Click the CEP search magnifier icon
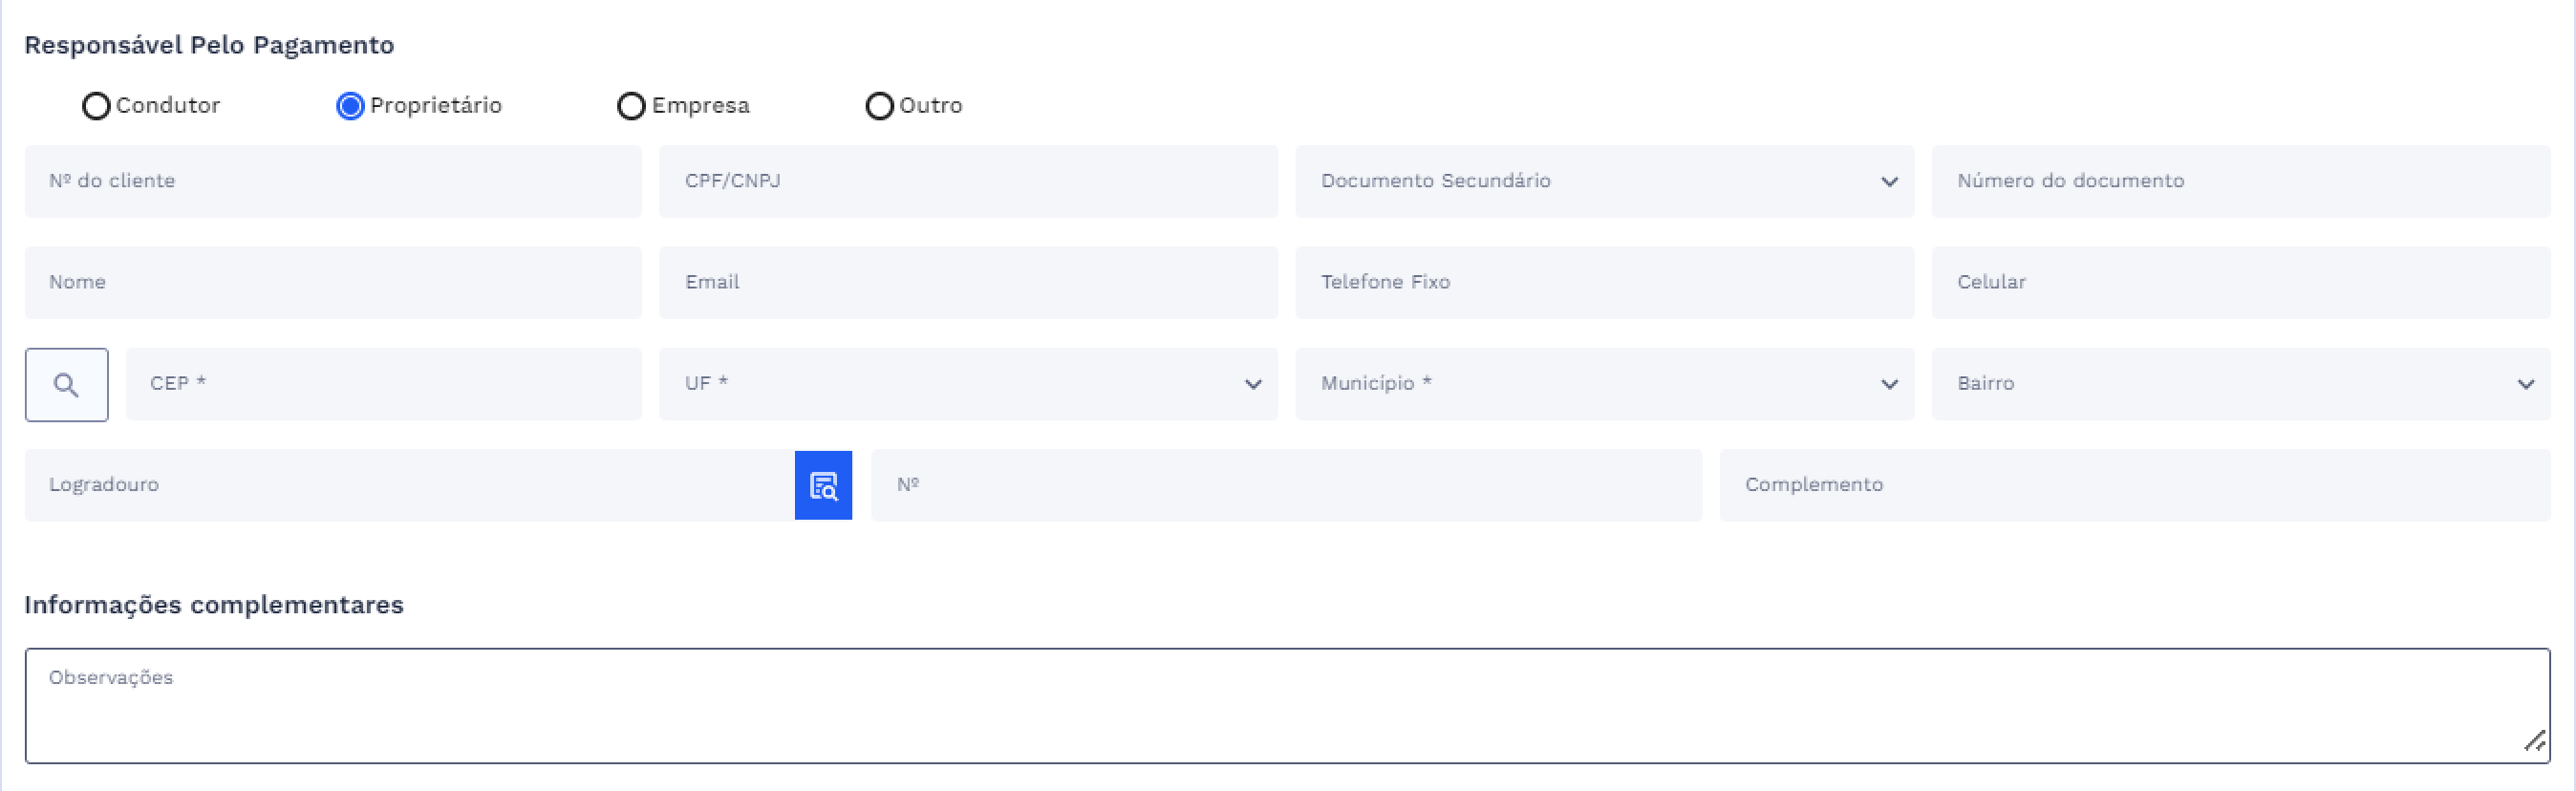 coord(66,385)
